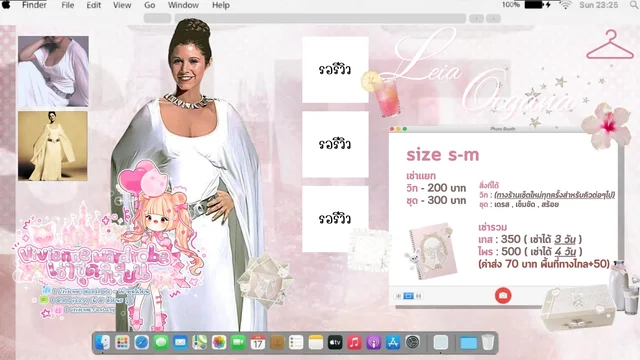This screenshot has width=640, height=360.
Task: Click the first toolbar button right of address bar
Action: click(x=476, y=18)
